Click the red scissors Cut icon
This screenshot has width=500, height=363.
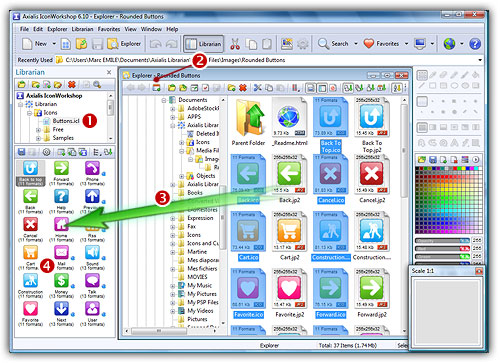(235, 44)
